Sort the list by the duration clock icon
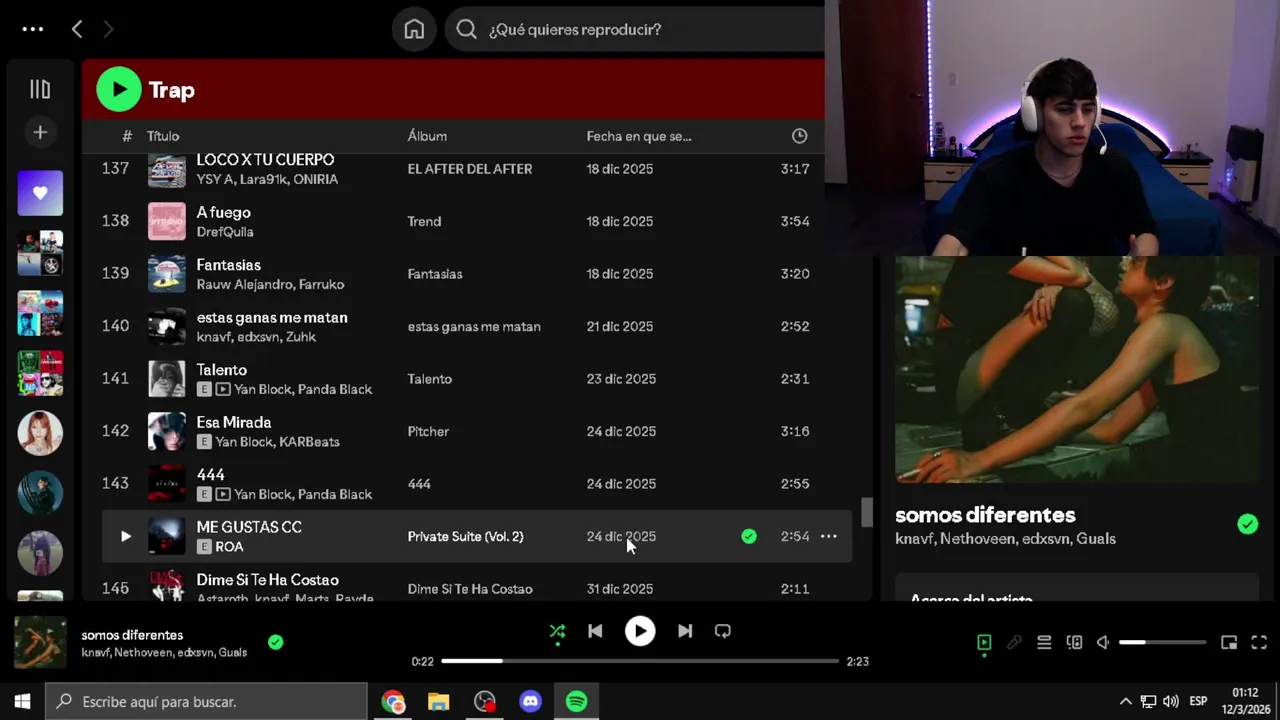1280x720 pixels. [x=799, y=136]
